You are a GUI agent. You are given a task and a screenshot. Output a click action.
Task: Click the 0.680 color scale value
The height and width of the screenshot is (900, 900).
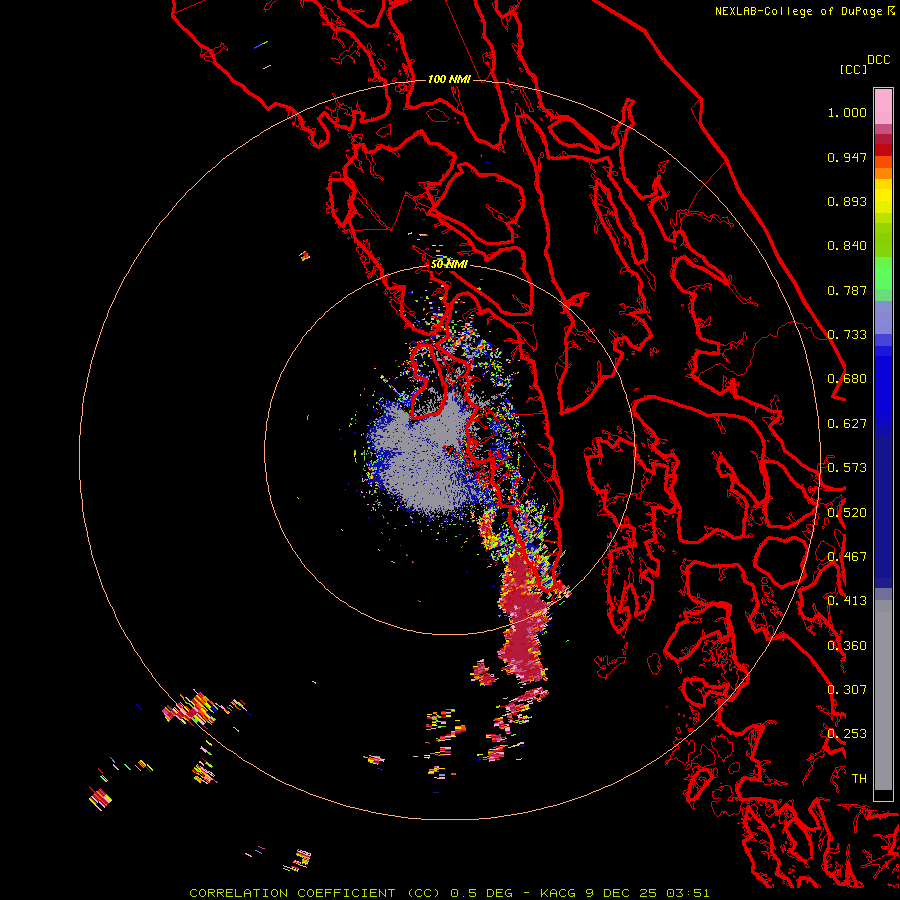click(847, 379)
